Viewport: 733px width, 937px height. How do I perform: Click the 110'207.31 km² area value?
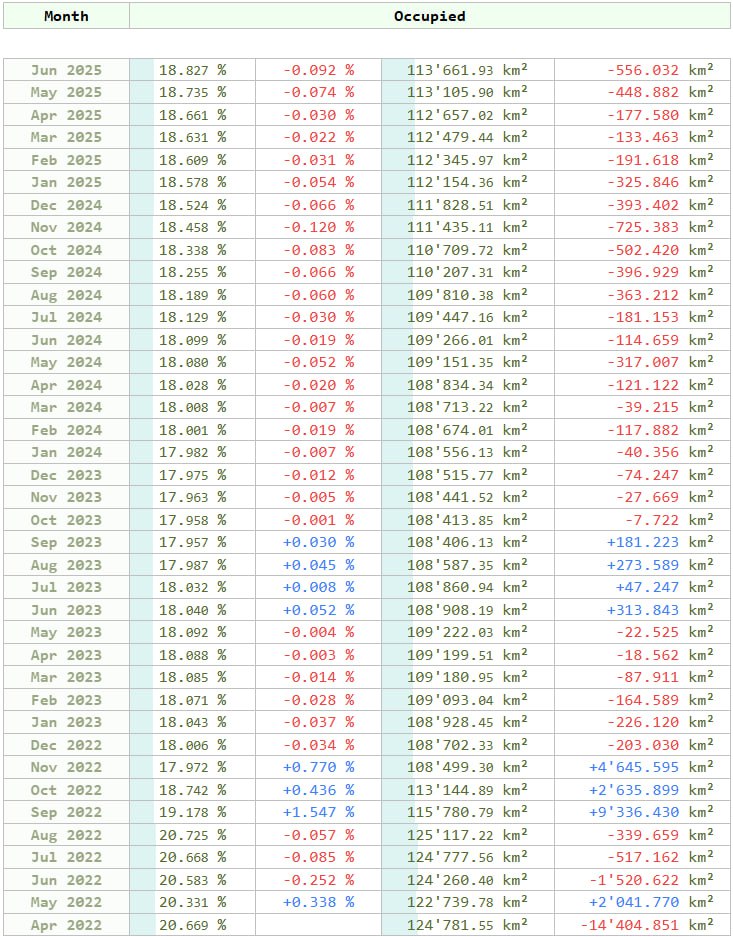pos(467,272)
